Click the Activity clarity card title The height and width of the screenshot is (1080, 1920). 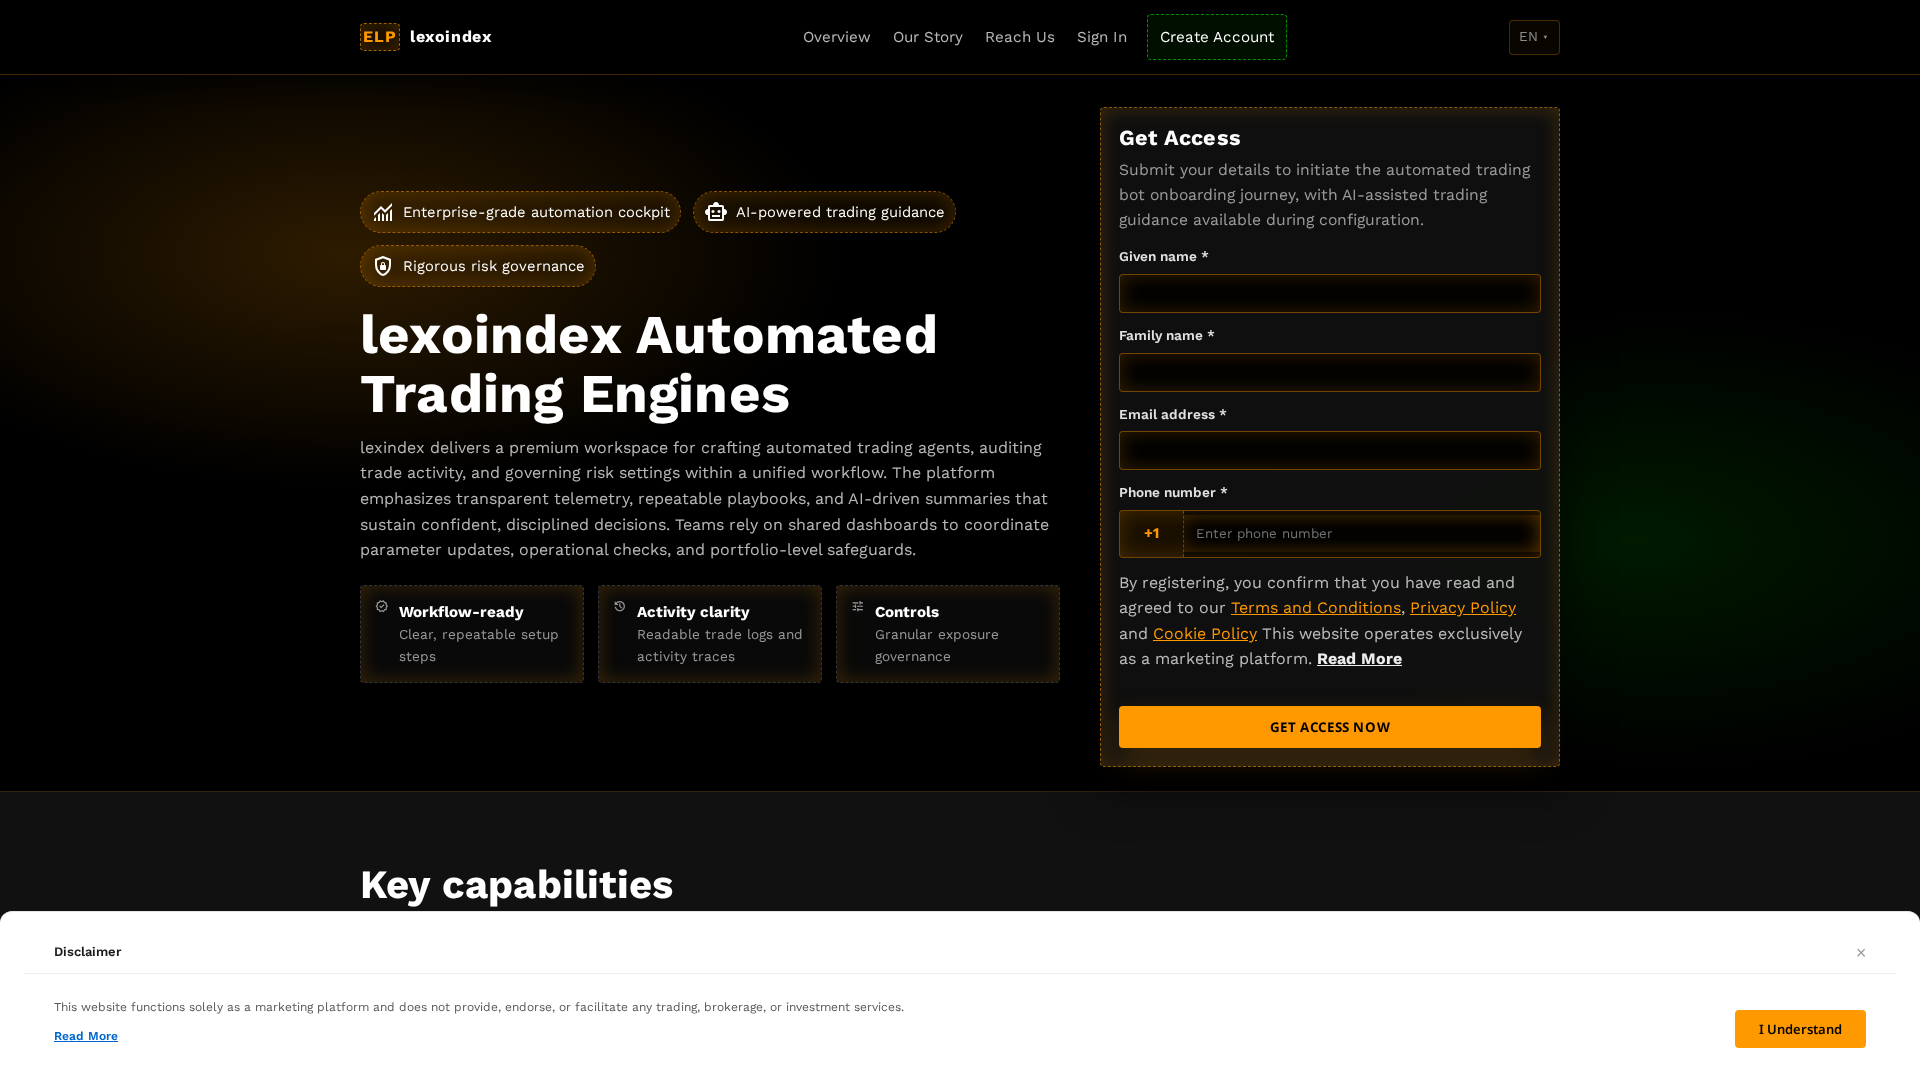click(x=693, y=612)
